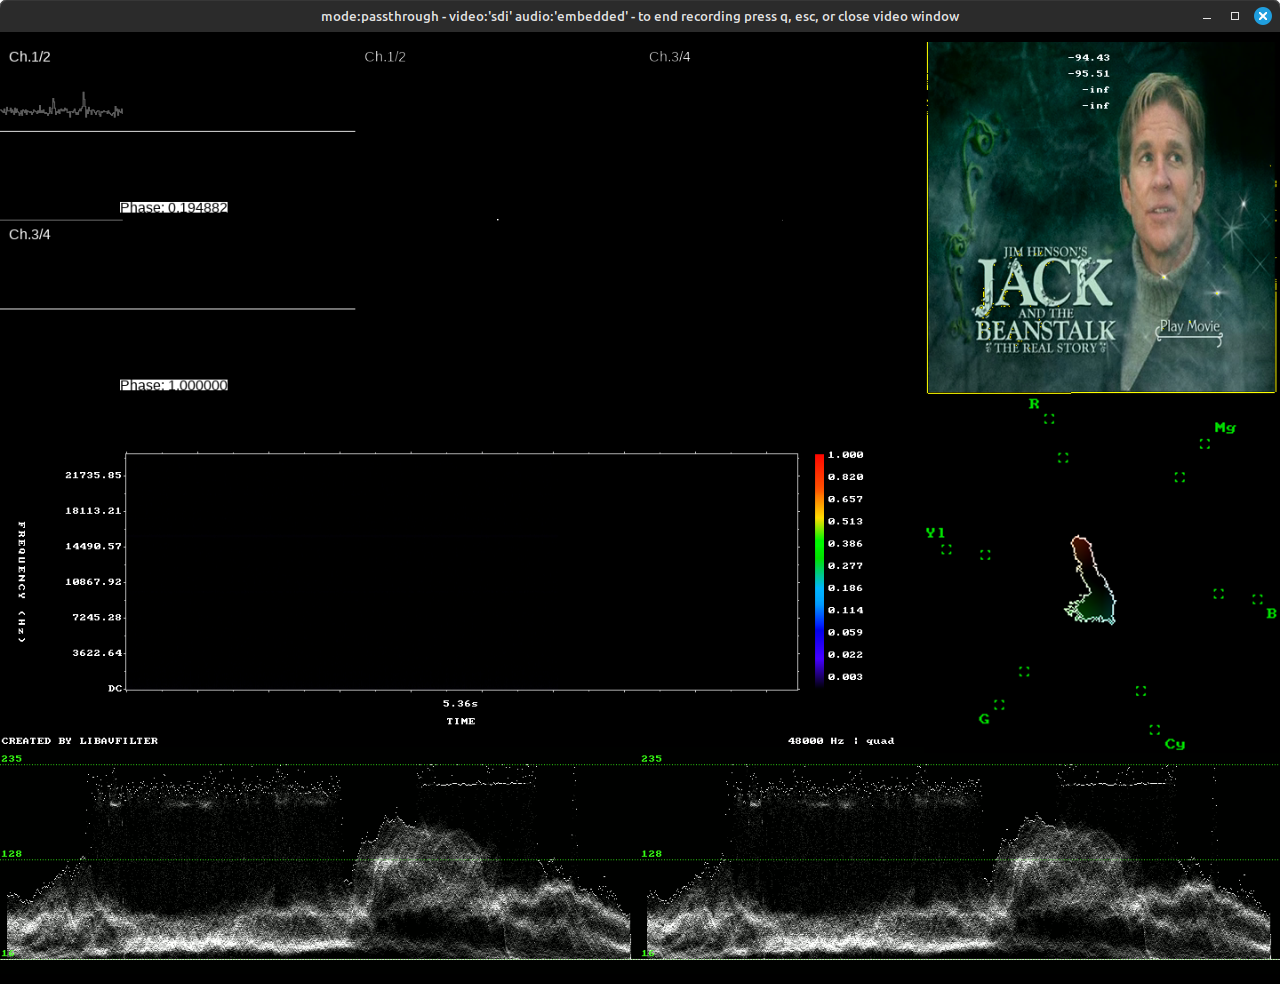Click the JACK title text in the preview
The height and width of the screenshot is (984, 1280).
(x=1044, y=283)
